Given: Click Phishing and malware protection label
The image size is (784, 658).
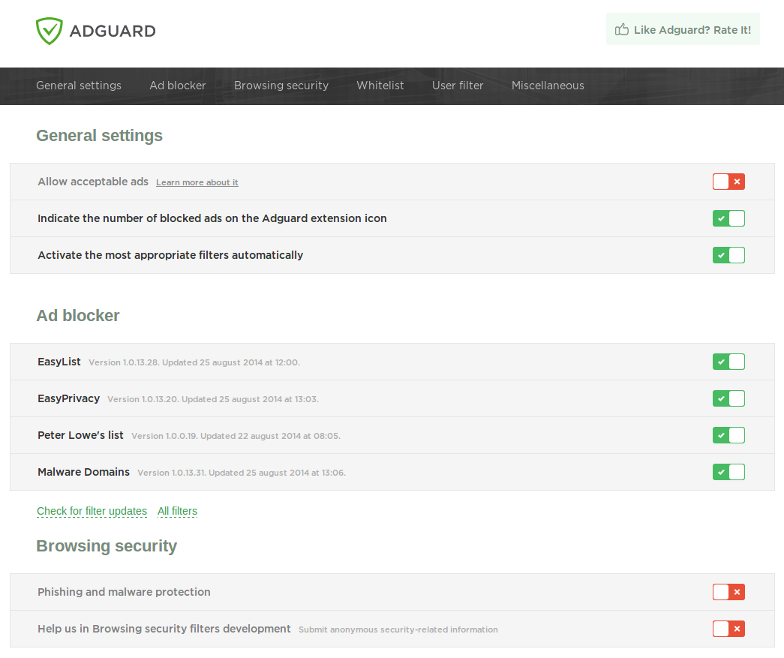Looking at the screenshot, I should 124,592.
